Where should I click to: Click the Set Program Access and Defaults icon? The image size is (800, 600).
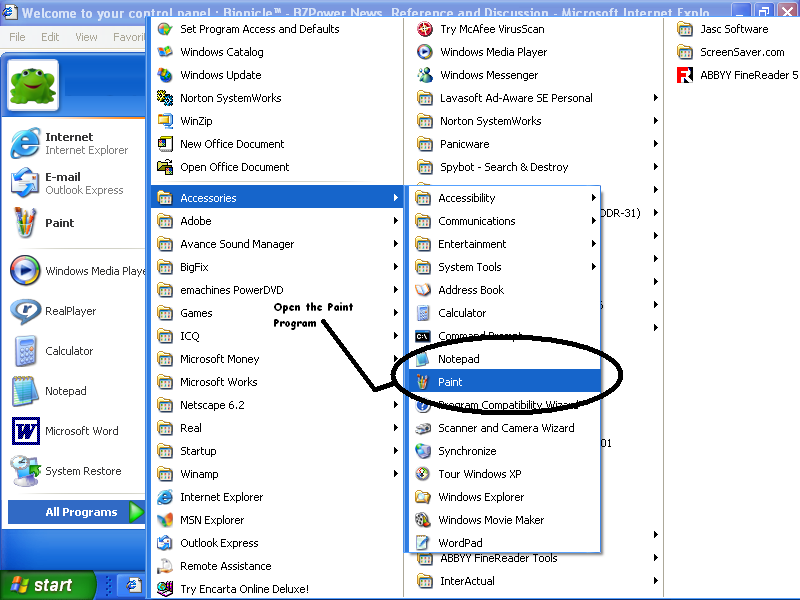tap(165, 29)
